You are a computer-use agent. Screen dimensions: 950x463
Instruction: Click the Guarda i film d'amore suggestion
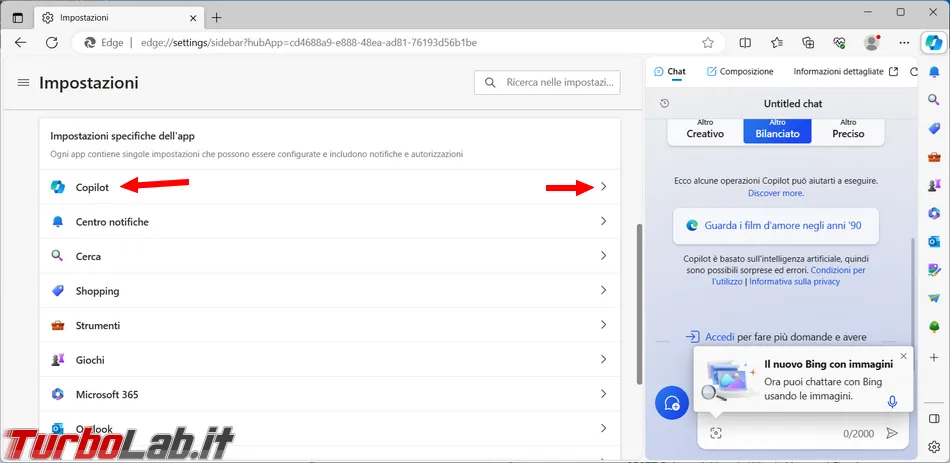[777, 225]
